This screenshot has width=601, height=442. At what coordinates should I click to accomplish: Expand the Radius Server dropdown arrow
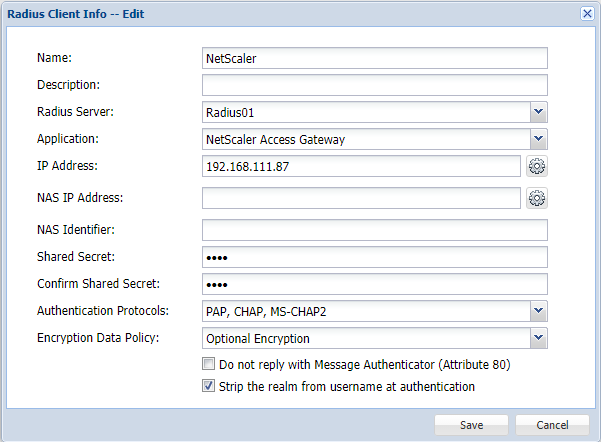point(538,112)
